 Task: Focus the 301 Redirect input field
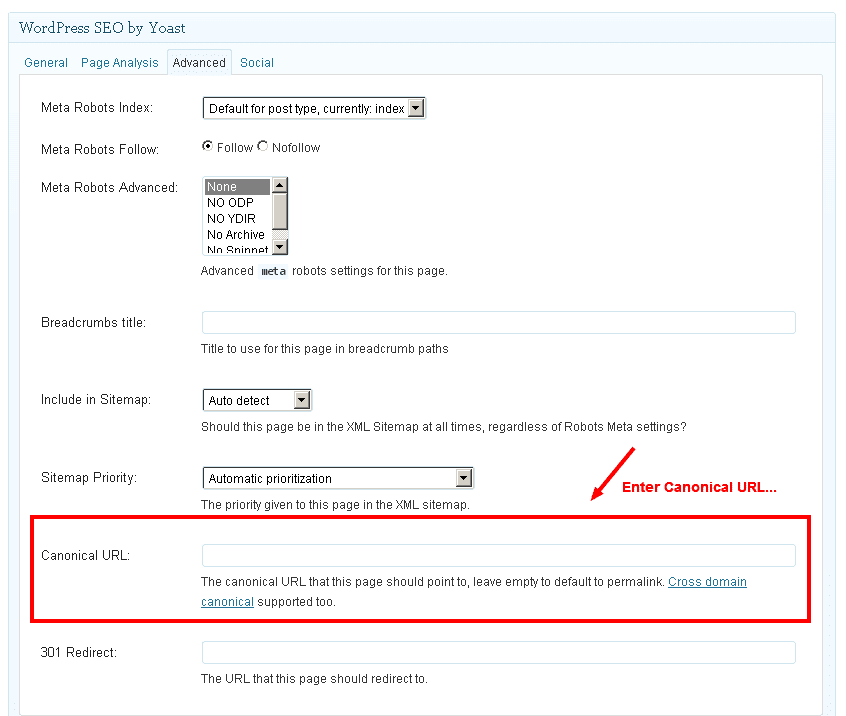tap(499, 653)
